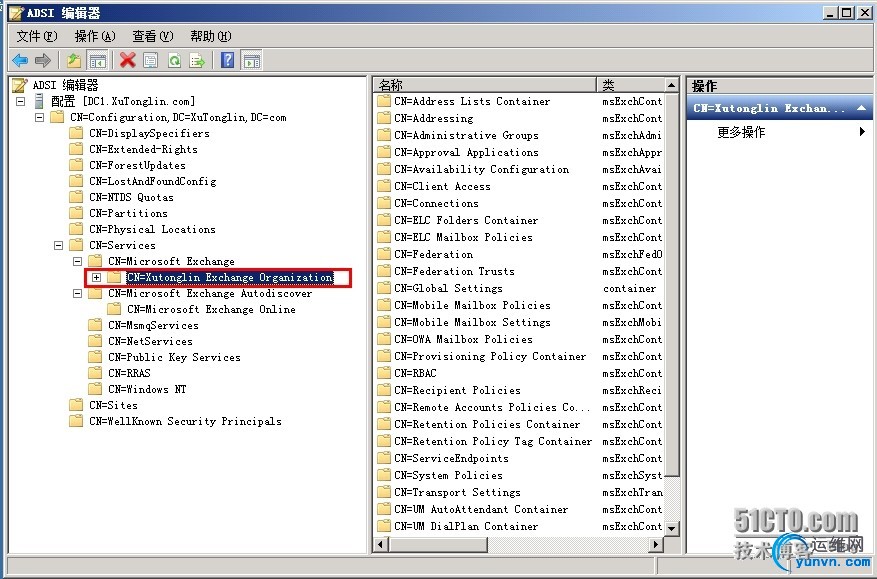Click the green Refresh toolbar icon
The height and width of the screenshot is (579, 877).
[x=174, y=60]
